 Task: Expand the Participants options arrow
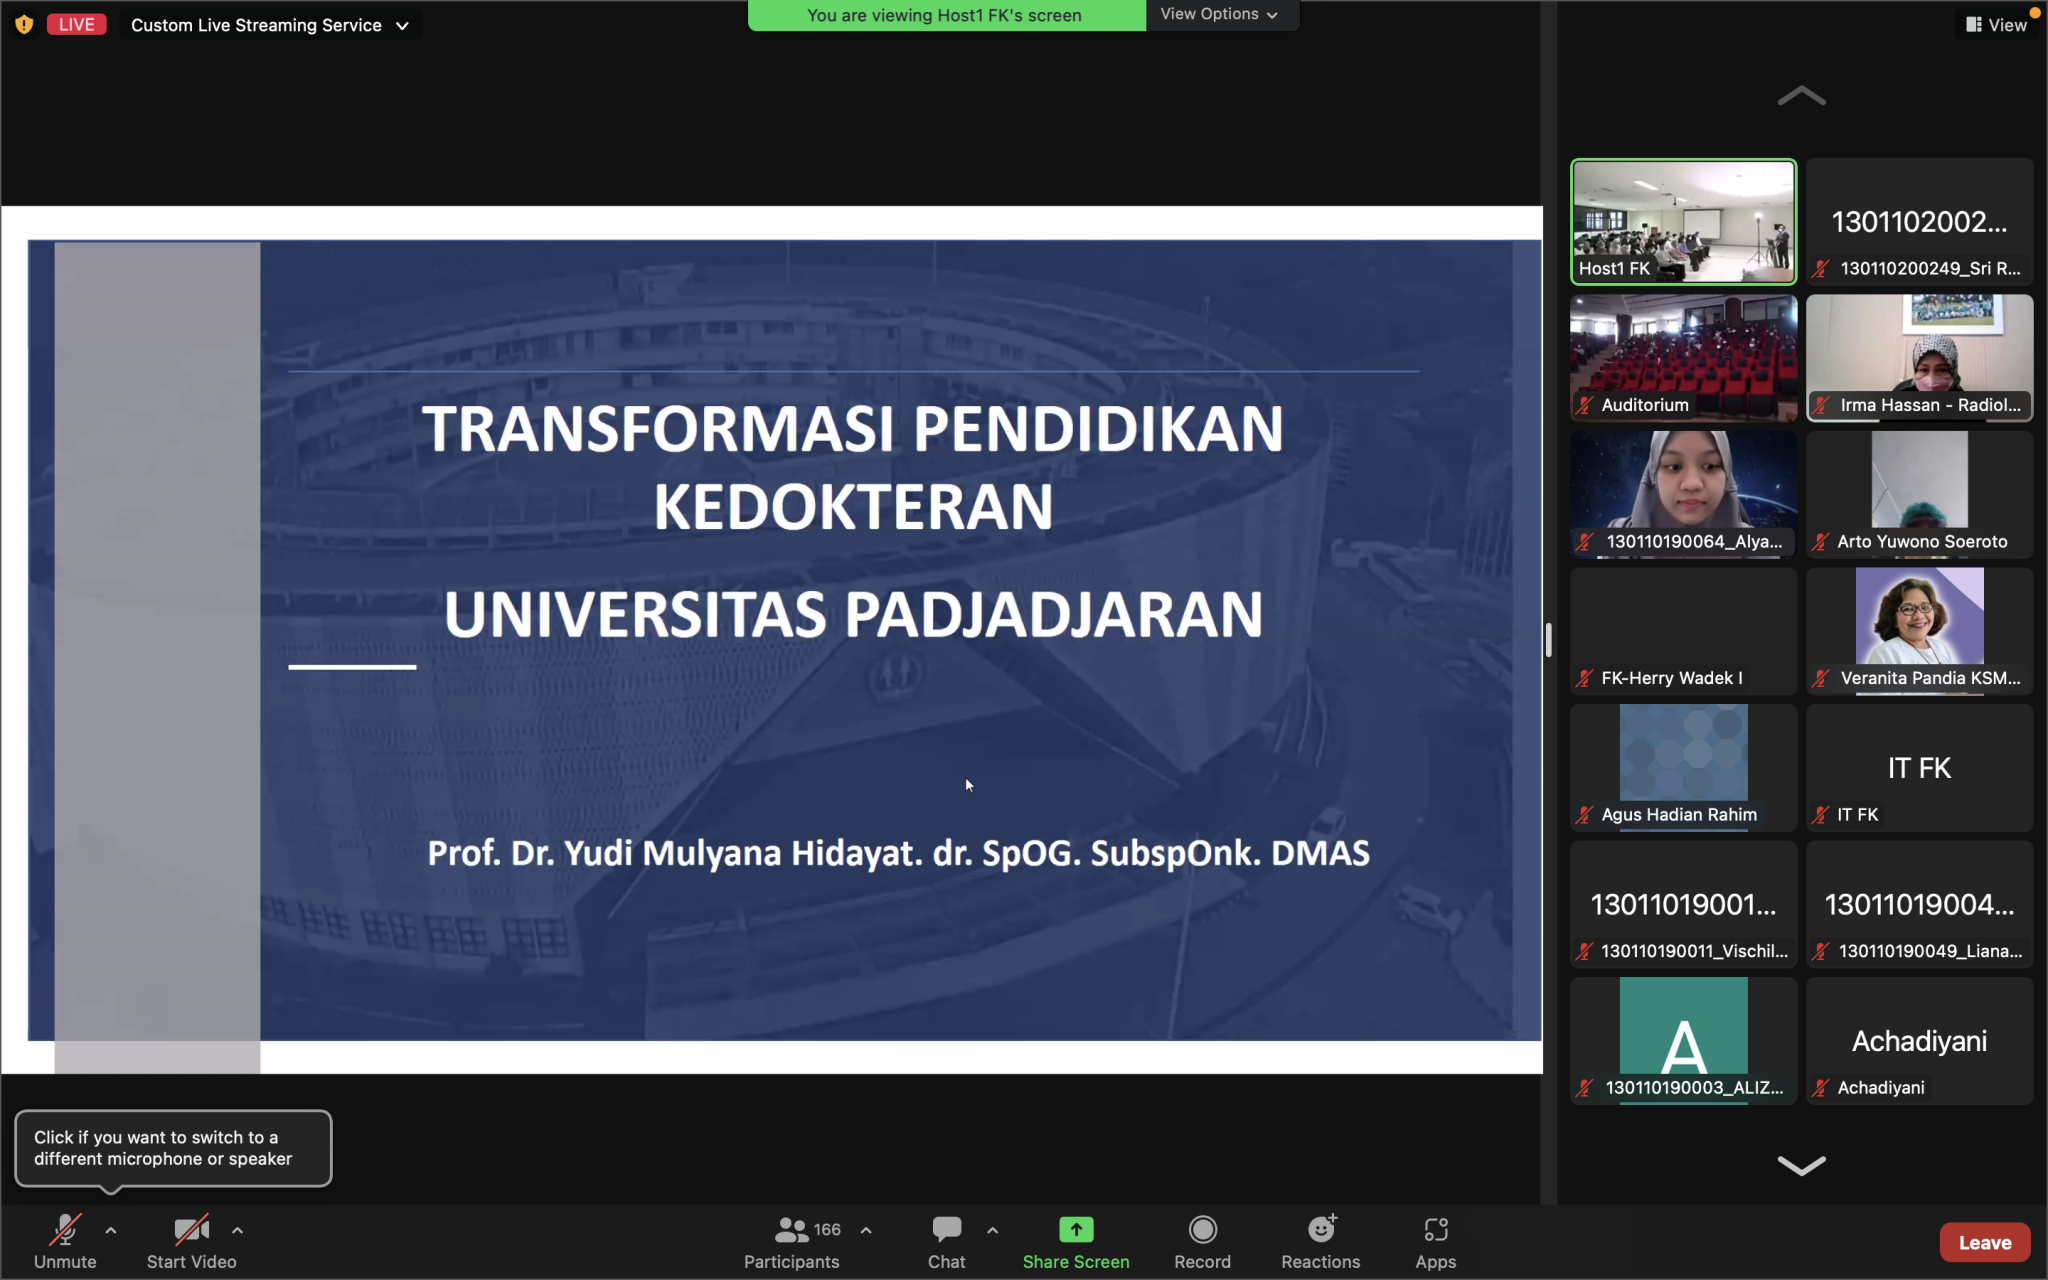[x=866, y=1231]
